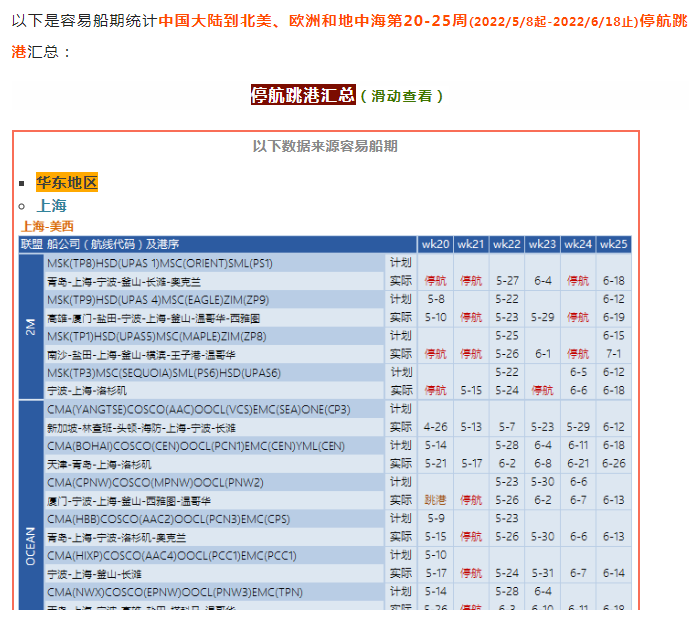
Task: Click the 5-31 date cell
Action: (543, 573)
